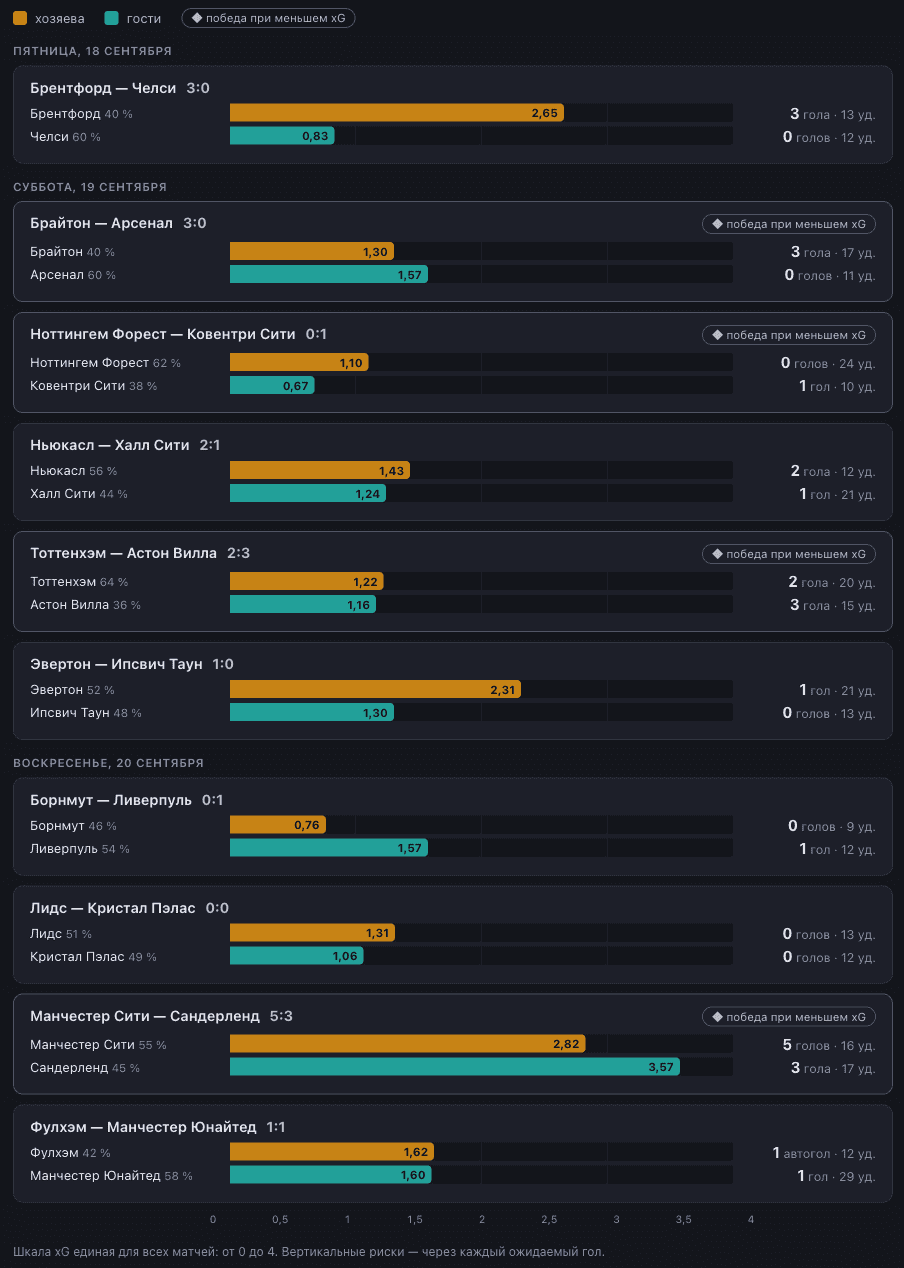The image size is (904, 1268).
Task: Select the legend badge победа при меньшем xG
Action: [x=268, y=18]
